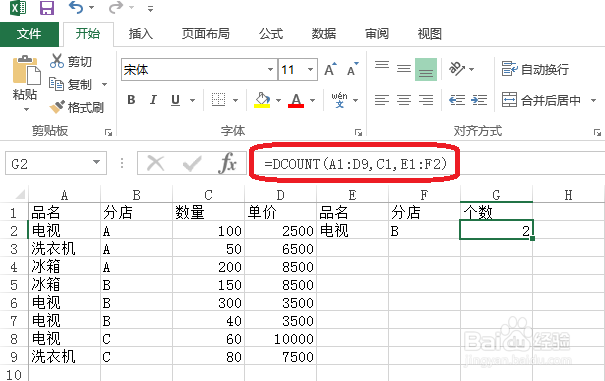The image size is (605, 381).
Task: Open the fill color dropdown arrow
Action: (279, 101)
